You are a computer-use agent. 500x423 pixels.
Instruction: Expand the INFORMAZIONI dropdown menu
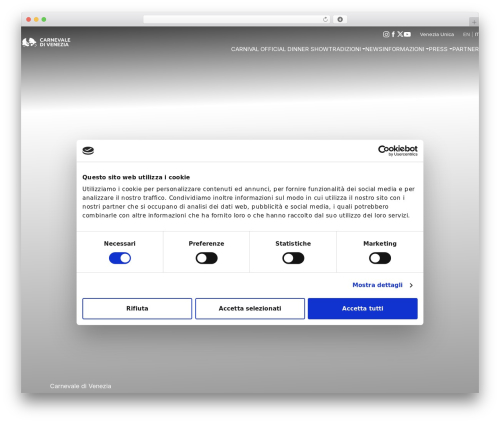405,49
